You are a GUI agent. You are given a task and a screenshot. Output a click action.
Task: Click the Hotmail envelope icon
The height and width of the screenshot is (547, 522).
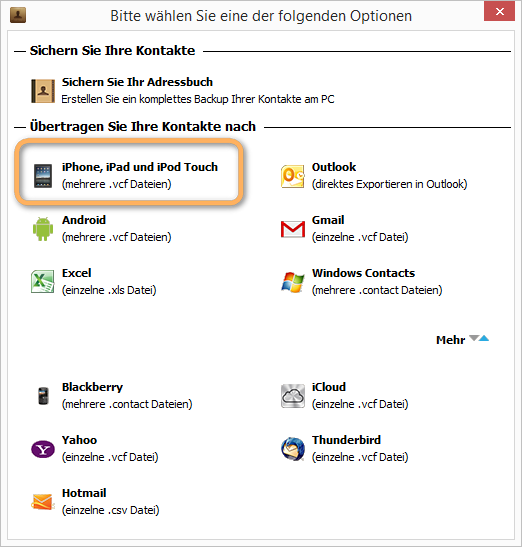[43, 502]
